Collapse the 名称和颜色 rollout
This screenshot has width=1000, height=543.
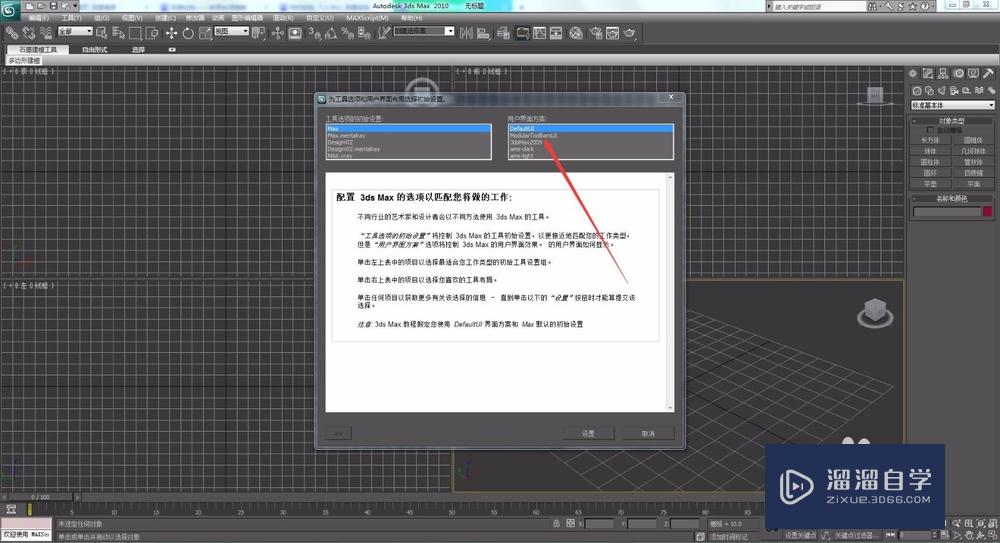tap(952, 198)
